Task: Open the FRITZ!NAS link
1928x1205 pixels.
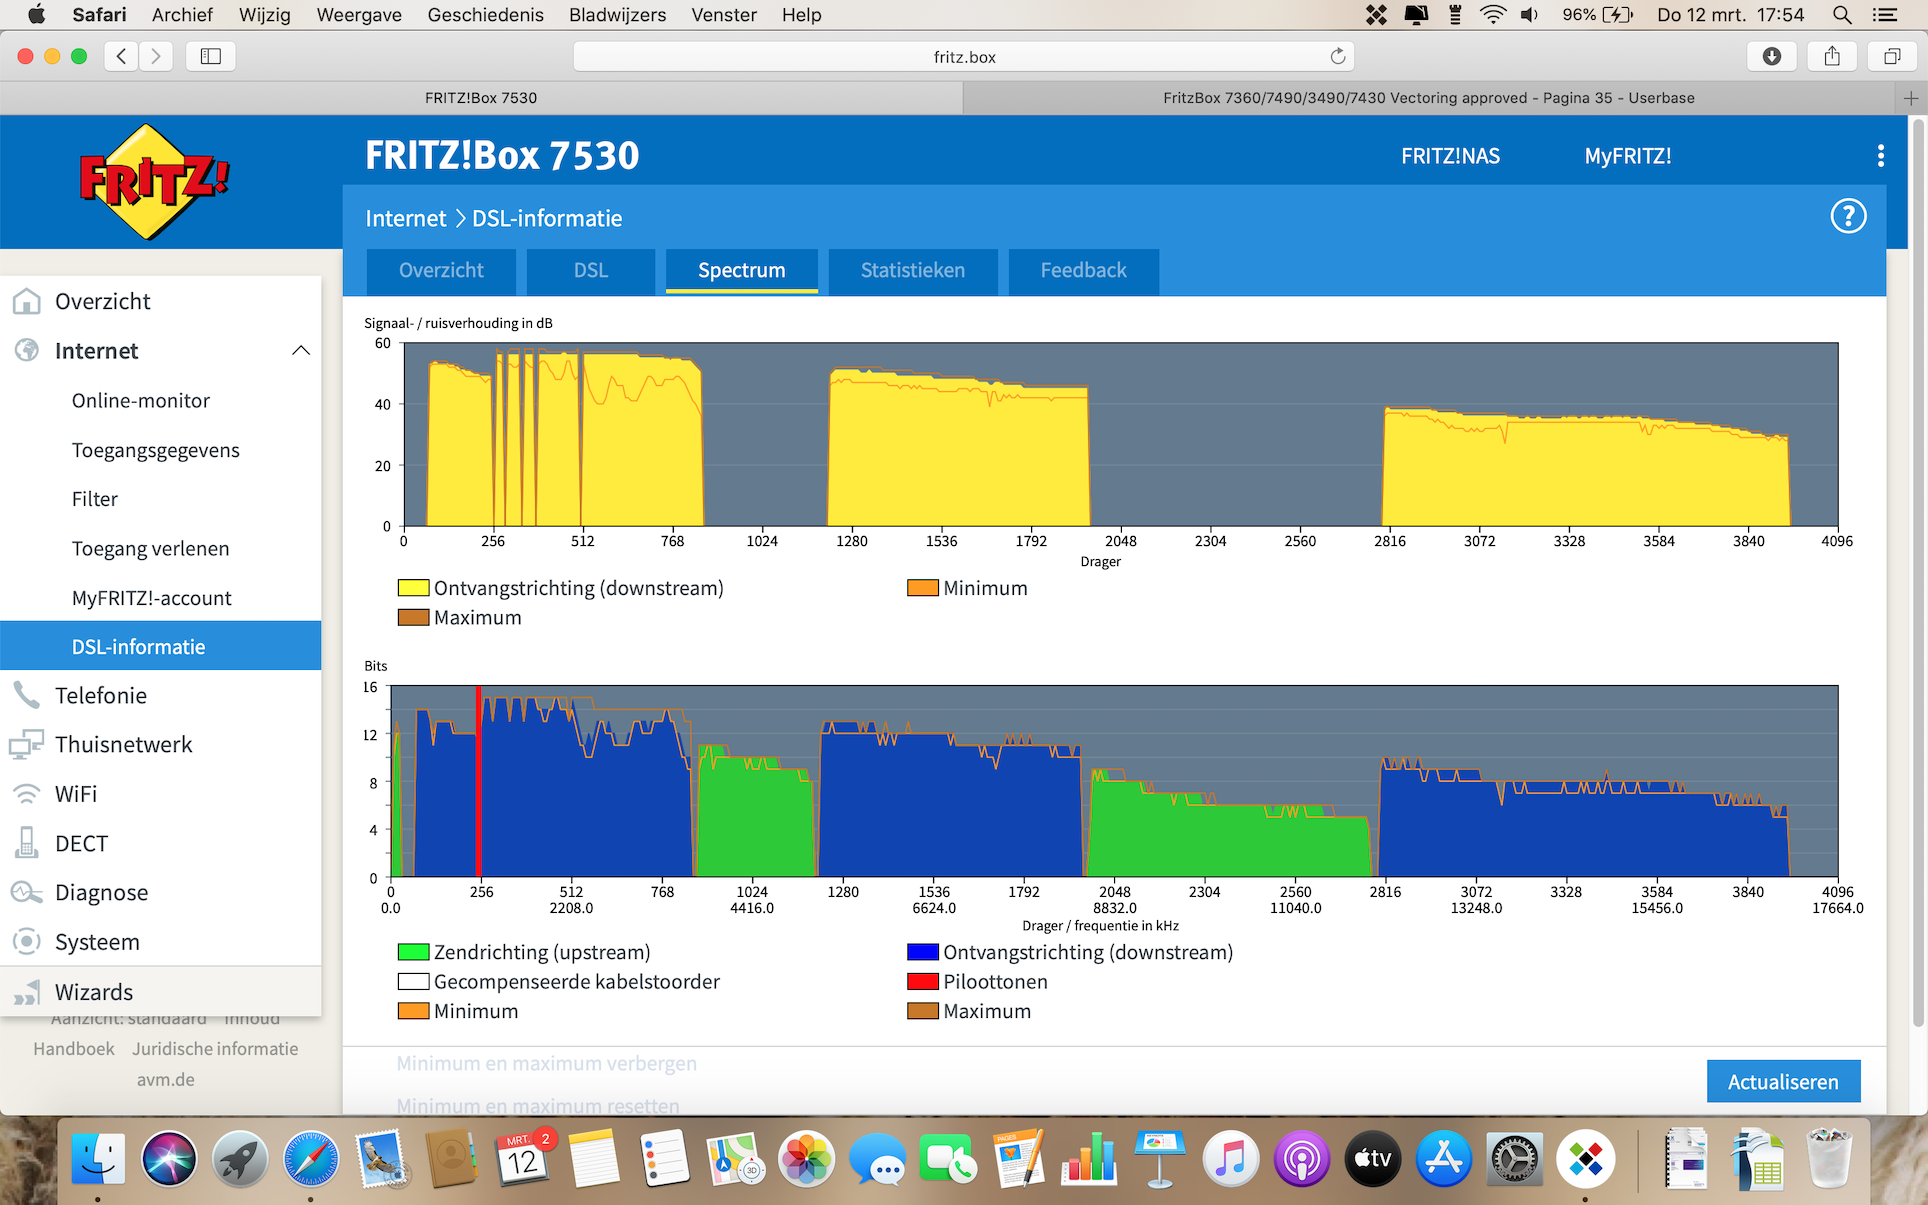Action: [x=1449, y=156]
